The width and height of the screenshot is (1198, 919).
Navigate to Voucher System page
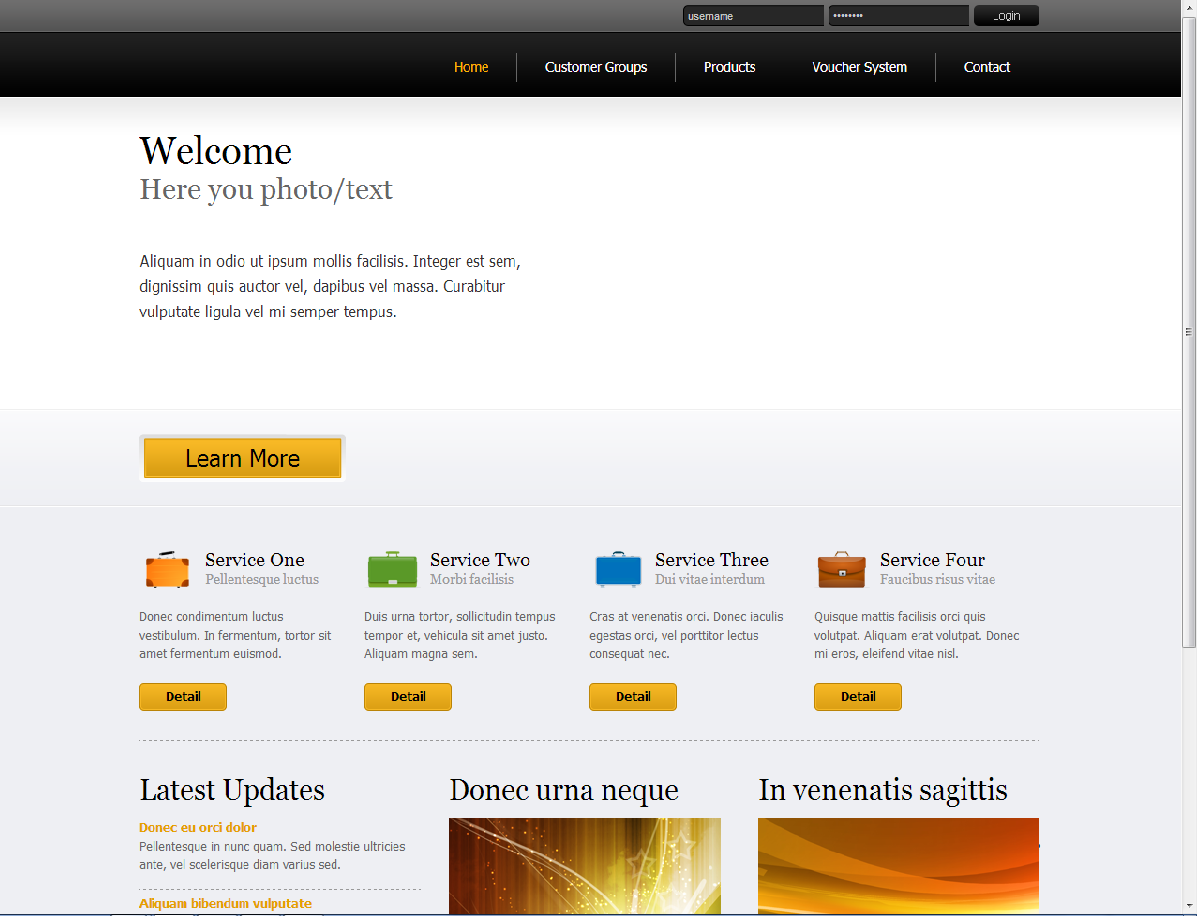[x=859, y=67]
